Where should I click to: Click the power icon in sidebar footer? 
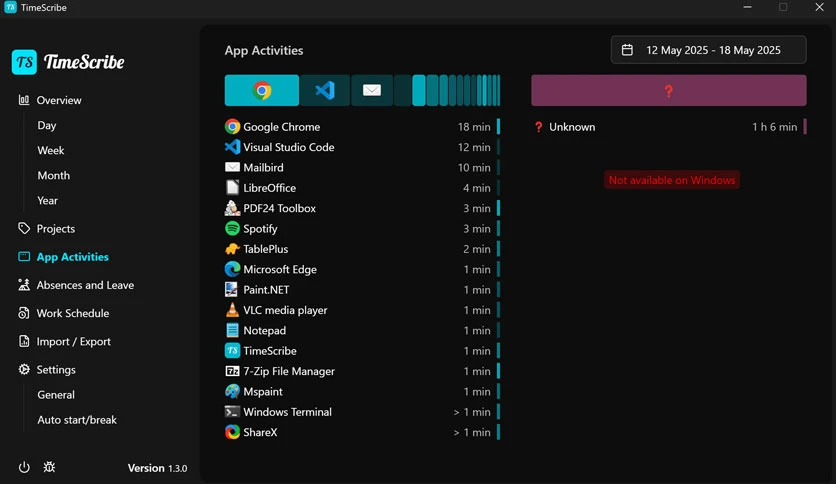(x=24, y=467)
